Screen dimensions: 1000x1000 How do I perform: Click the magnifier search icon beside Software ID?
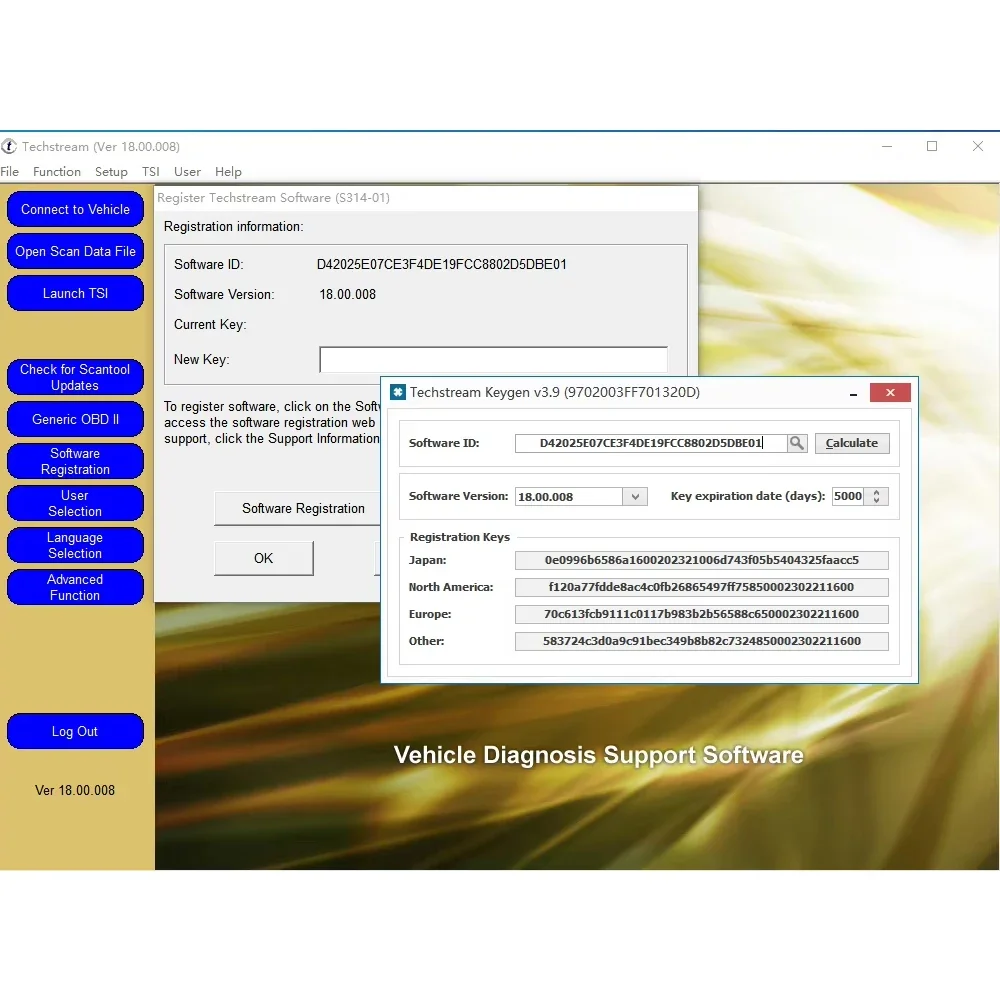pos(797,442)
